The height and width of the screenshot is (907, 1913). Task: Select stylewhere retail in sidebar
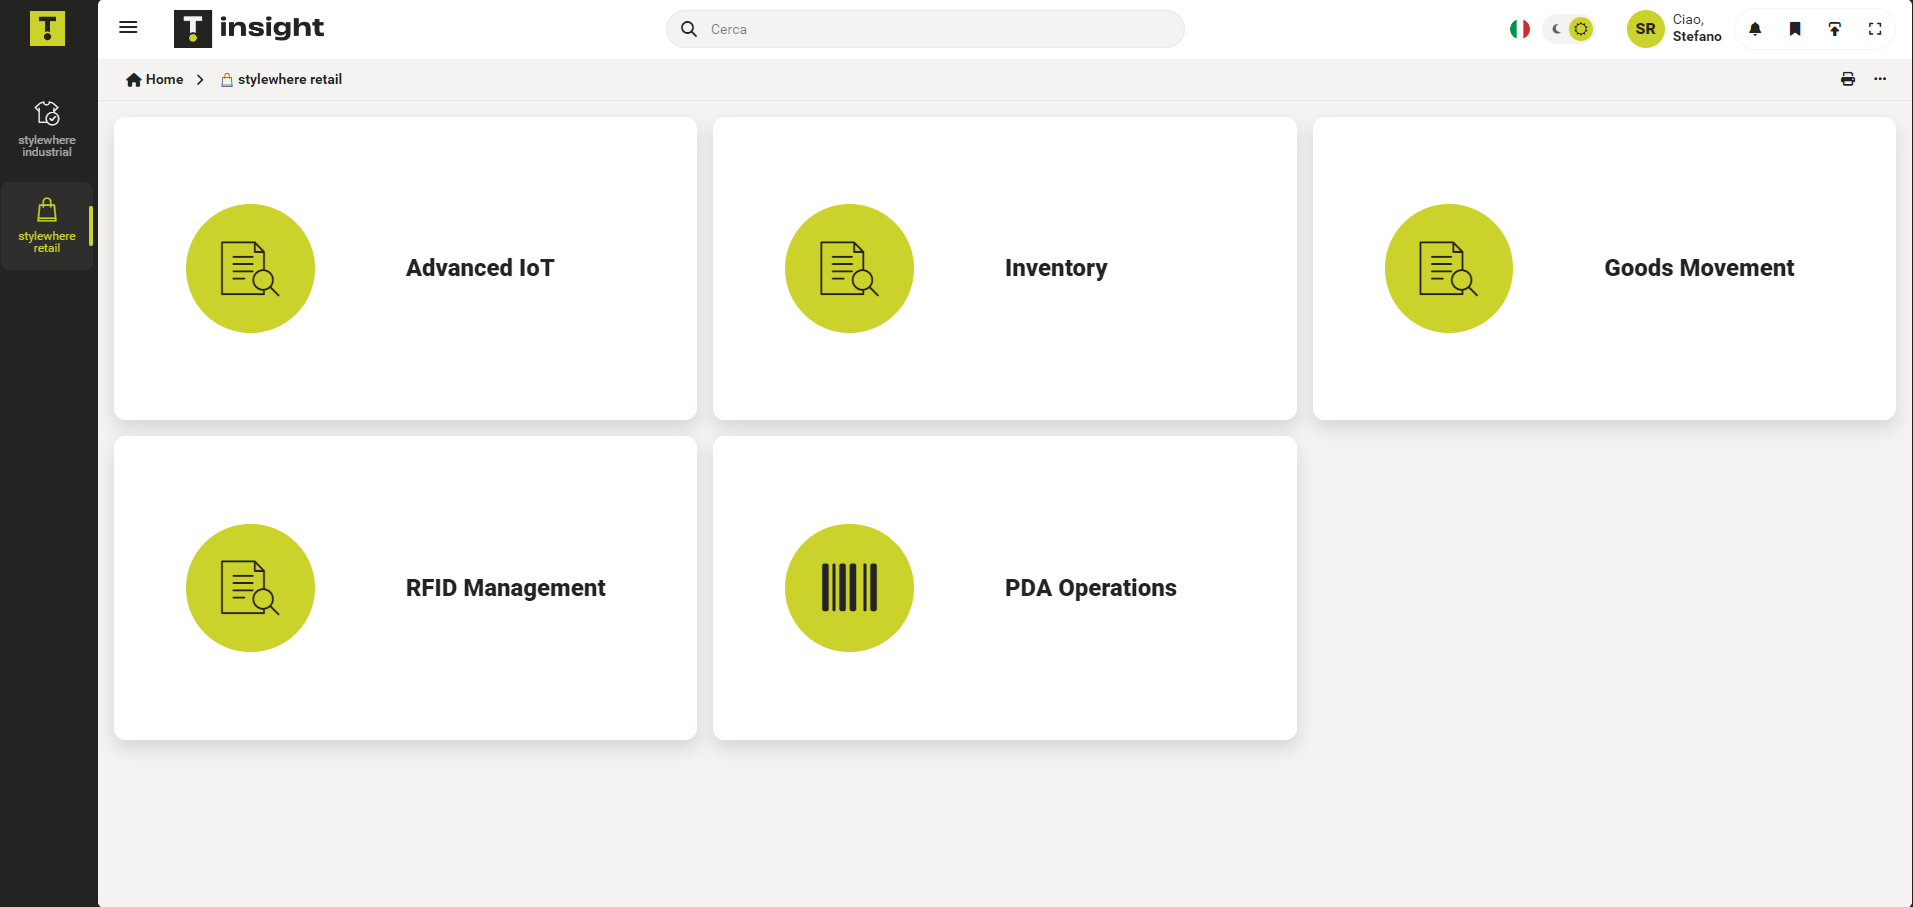(47, 225)
